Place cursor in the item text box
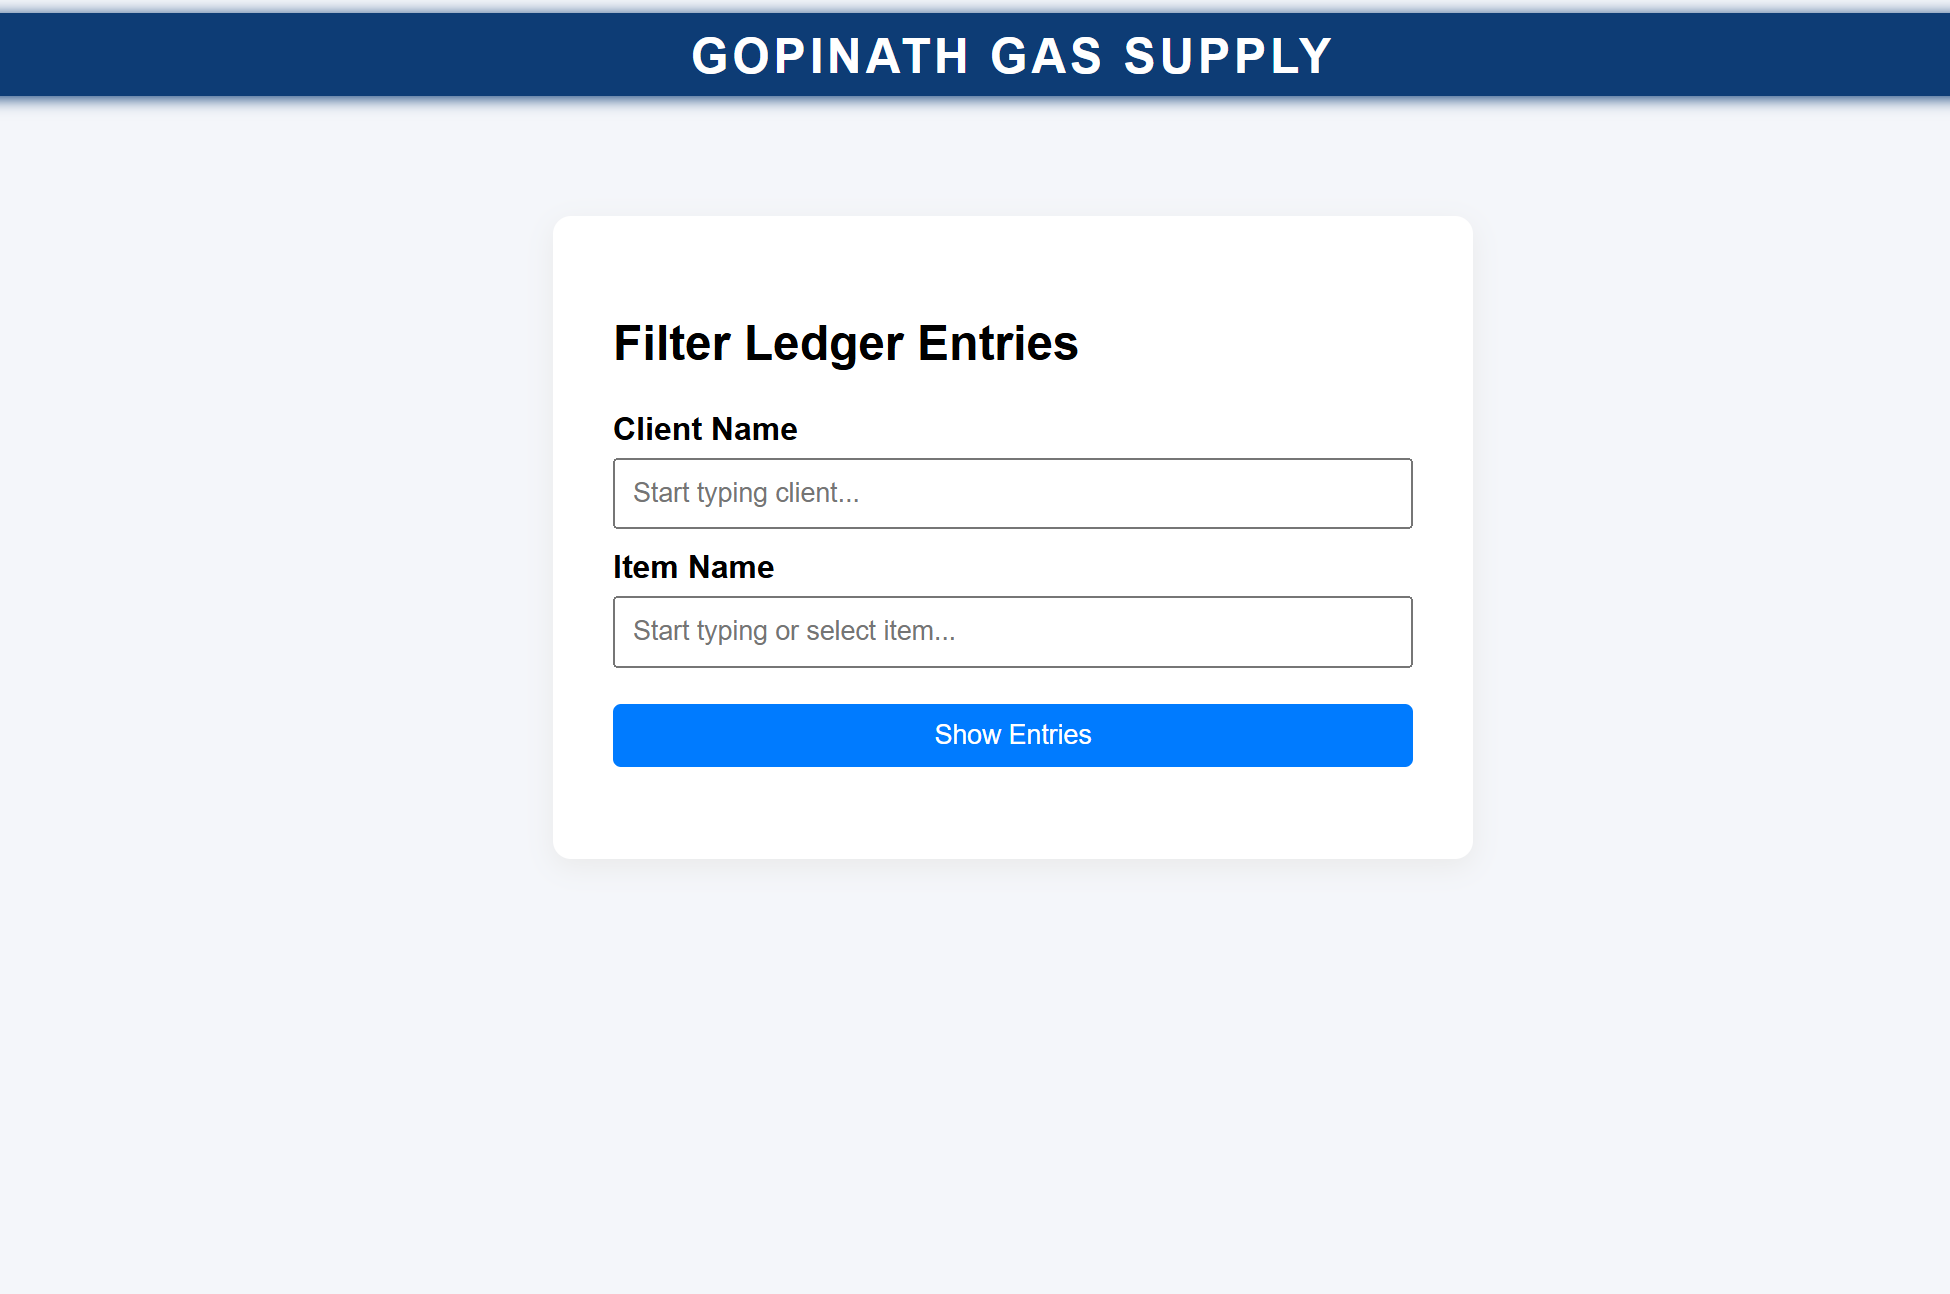Screen dimensions: 1950x1294 (1012, 631)
